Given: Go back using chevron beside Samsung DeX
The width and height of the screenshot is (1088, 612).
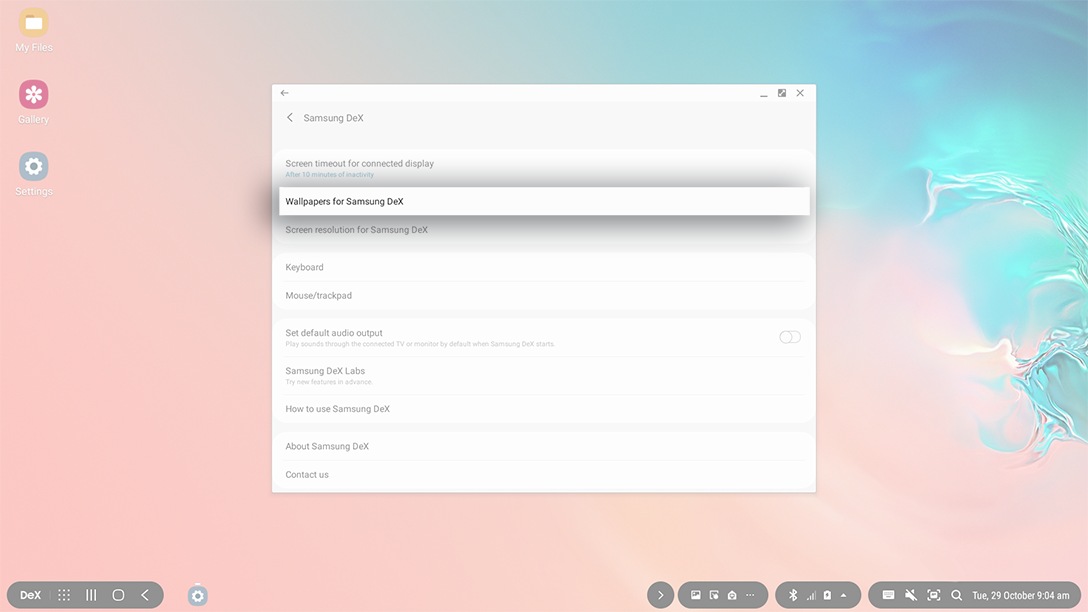Looking at the screenshot, I should click(290, 118).
